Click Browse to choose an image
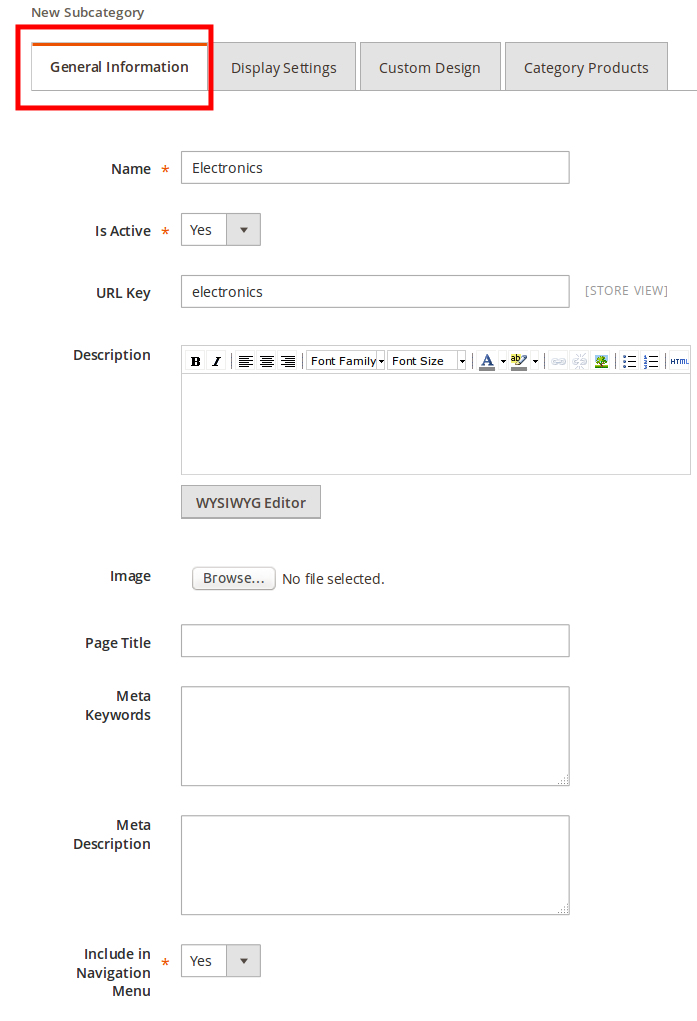The width and height of the screenshot is (697, 1021). 234,578
